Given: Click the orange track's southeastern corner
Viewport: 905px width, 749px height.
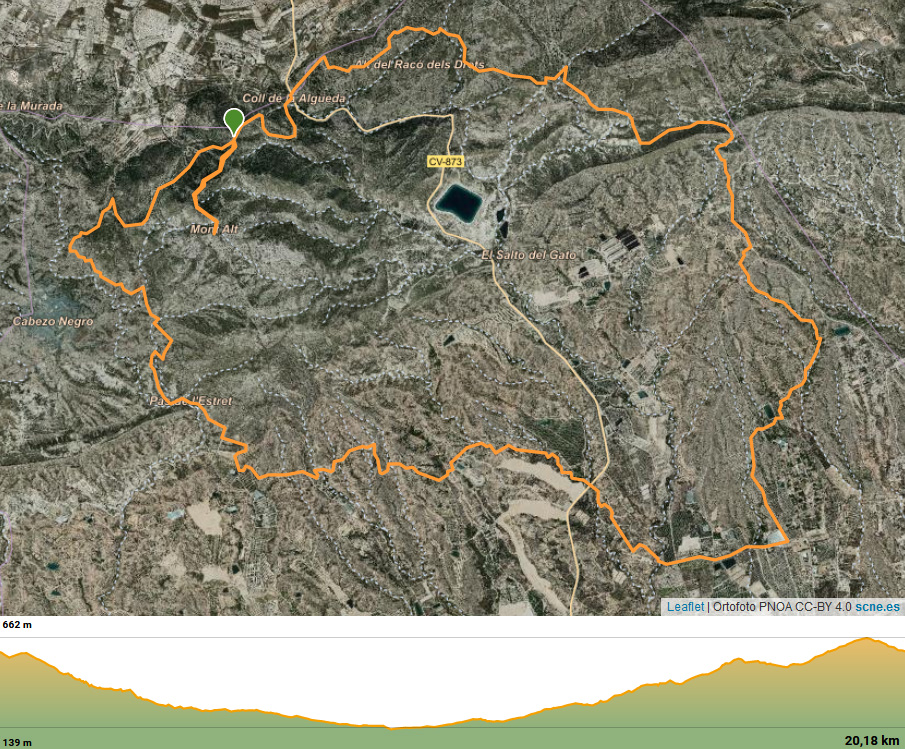Looking at the screenshot, I should coord(787,541).
